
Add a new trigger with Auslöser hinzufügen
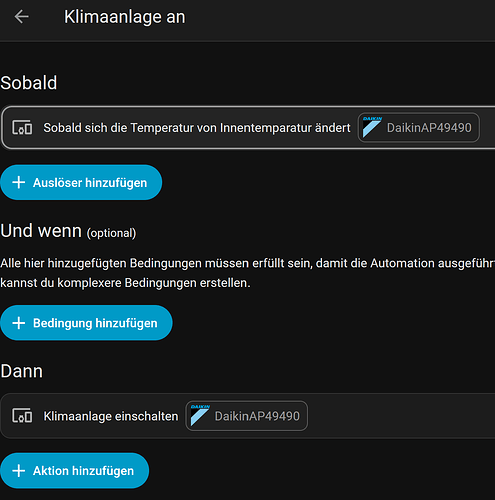pyautogui.click(x=81, y=182)
